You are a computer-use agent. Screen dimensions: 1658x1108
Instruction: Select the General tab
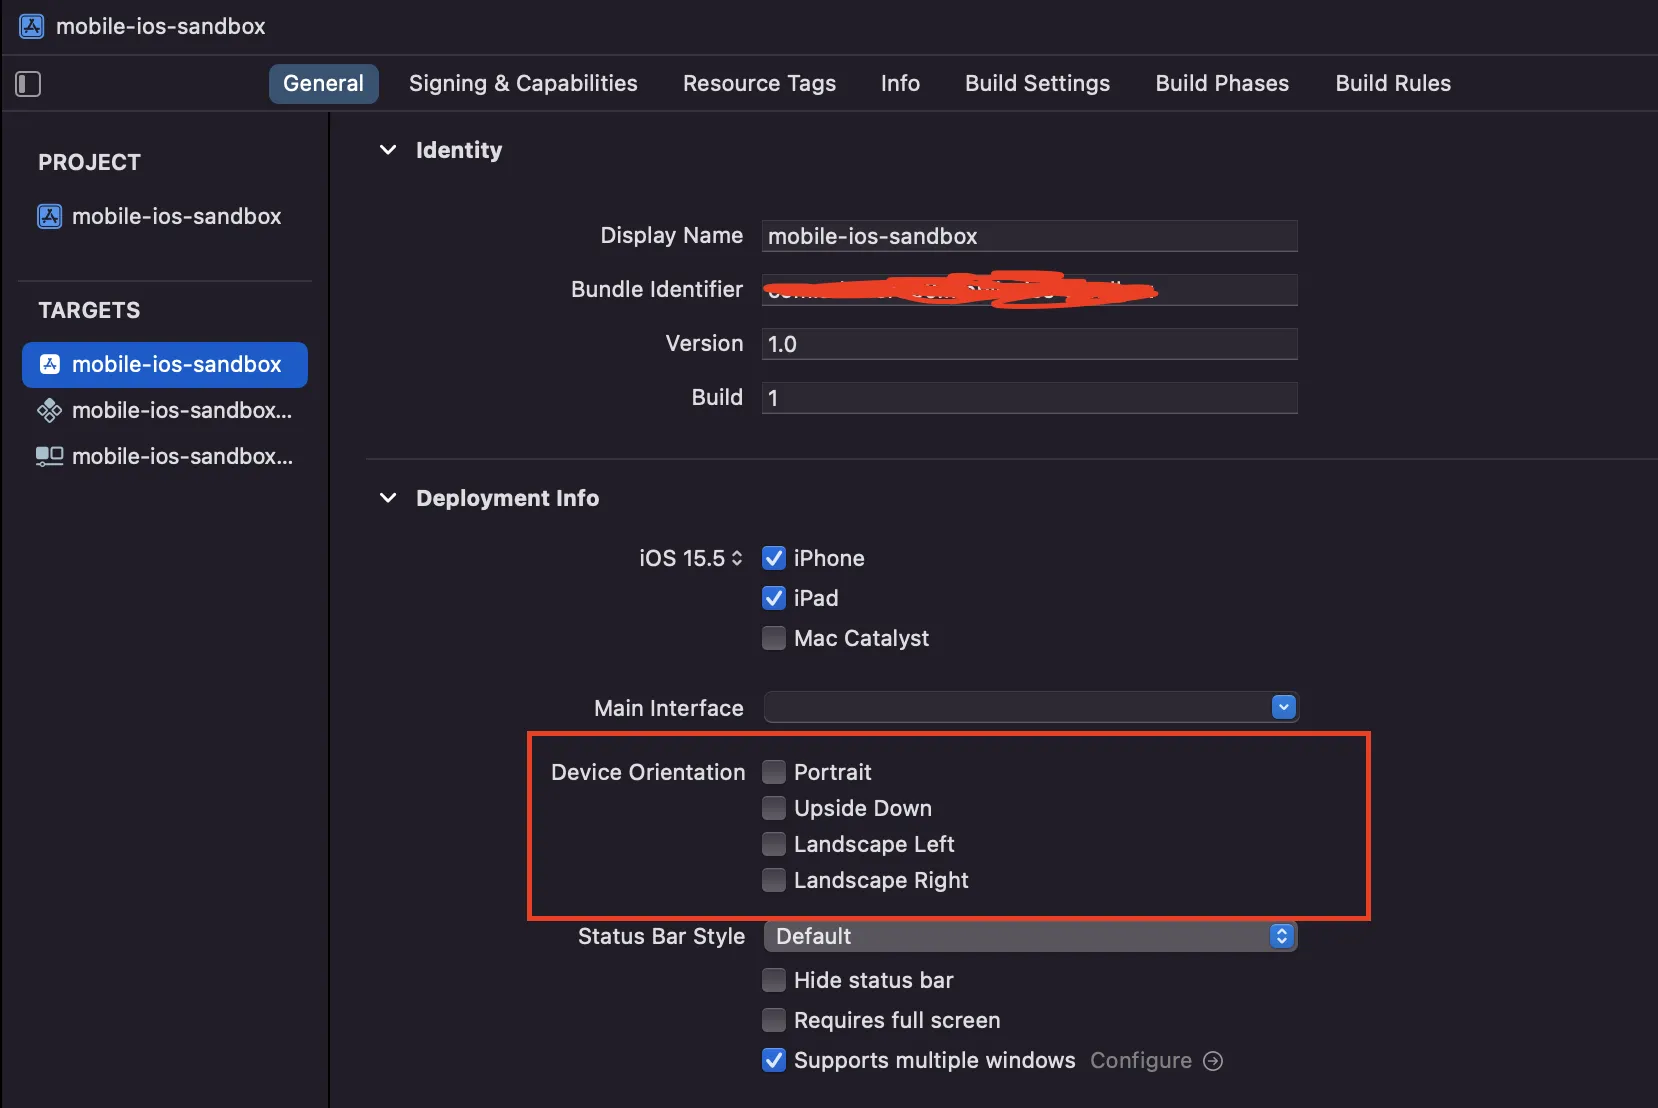(323, 84)
